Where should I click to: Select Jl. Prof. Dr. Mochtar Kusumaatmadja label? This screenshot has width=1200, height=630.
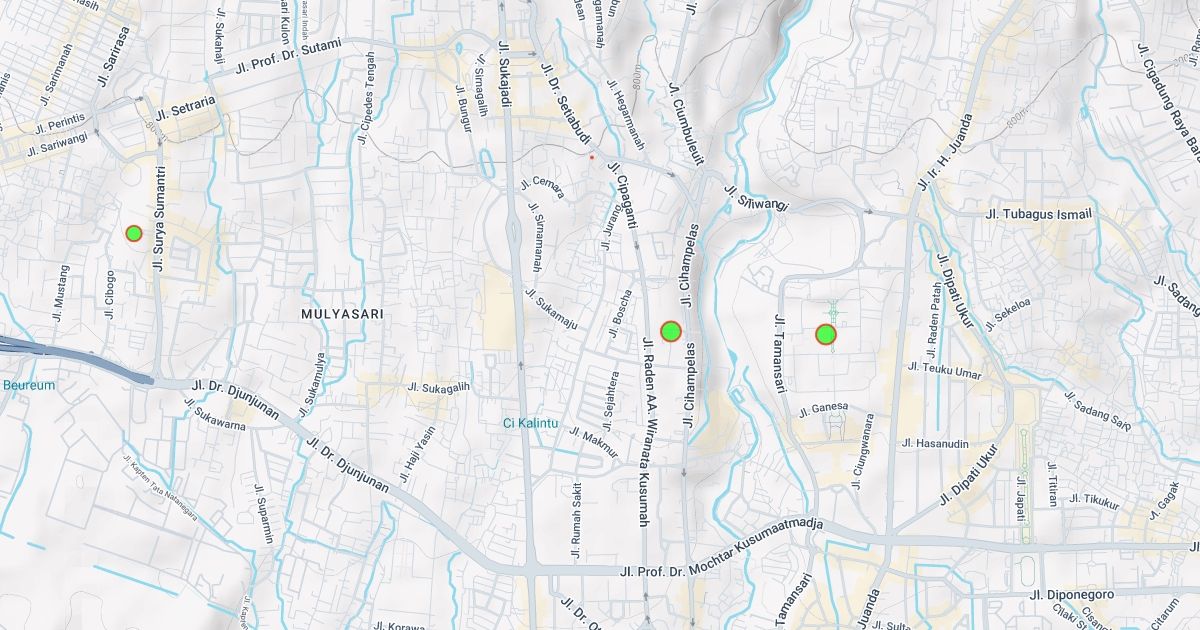coord(721,548)
